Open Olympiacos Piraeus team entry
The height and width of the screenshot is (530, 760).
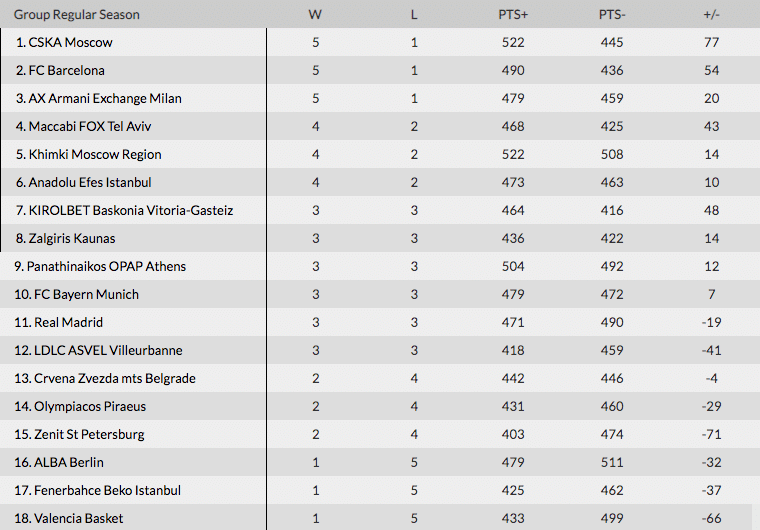pyautogui.click(x=90, y=406)
